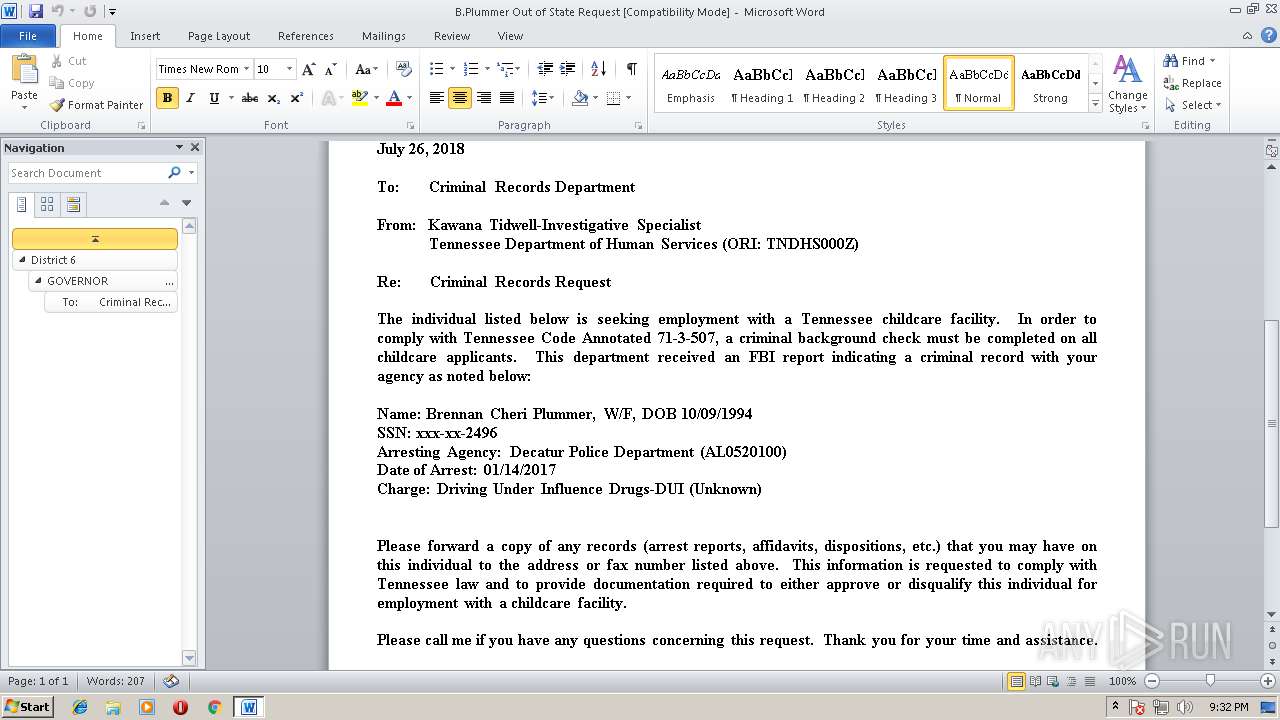This screenshot has width=1280, height=720.
Task: Apply Strong style
Action: point(1051,83)
